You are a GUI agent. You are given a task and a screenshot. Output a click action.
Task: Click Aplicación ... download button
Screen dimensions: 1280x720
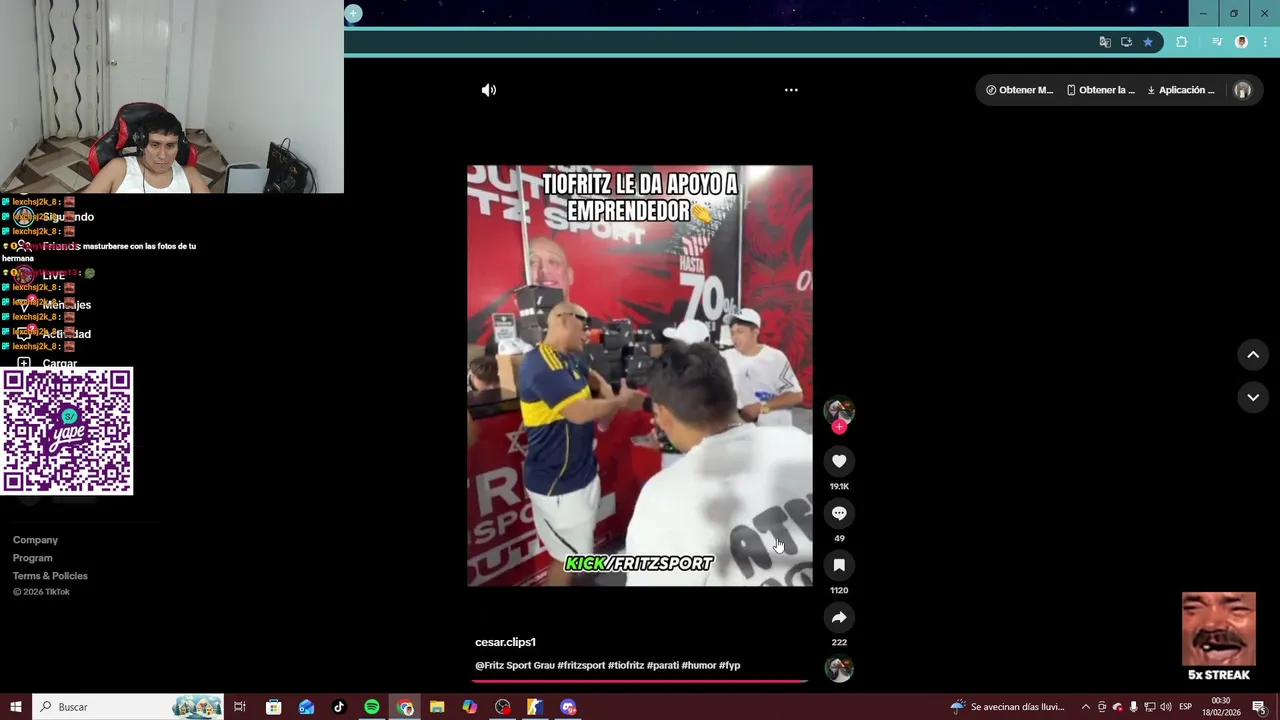(x=1181, y=90)
